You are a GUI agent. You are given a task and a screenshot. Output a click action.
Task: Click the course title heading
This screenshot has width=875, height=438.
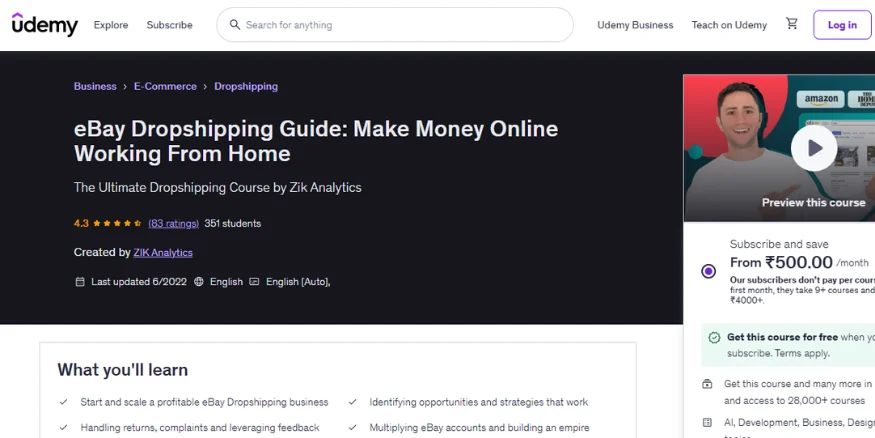click(316, 141)
